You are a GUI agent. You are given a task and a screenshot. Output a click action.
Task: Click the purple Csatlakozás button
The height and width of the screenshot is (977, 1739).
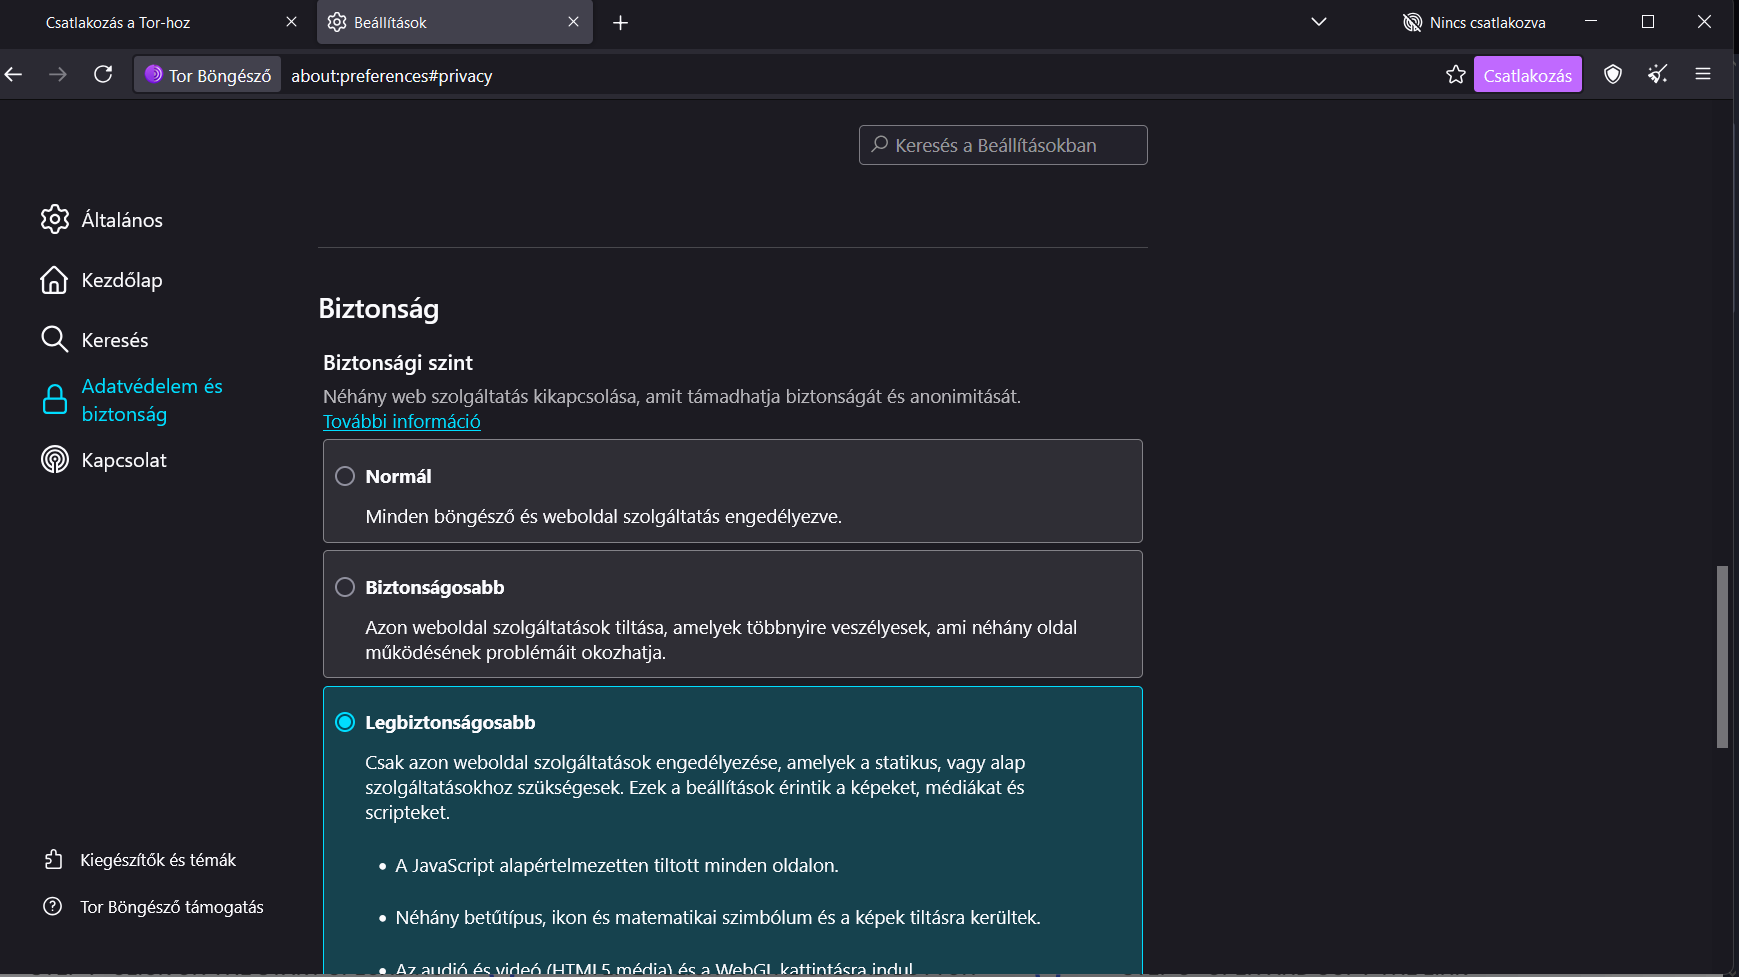click(1527, 75)
